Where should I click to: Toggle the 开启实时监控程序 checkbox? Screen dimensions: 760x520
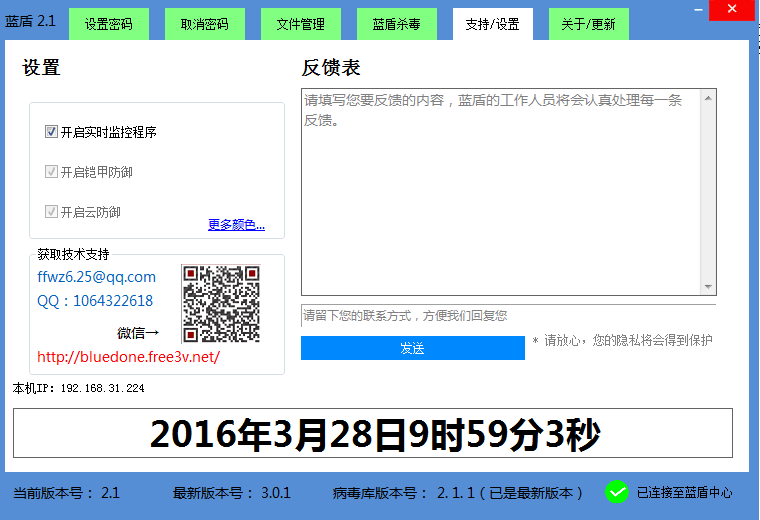52,132
